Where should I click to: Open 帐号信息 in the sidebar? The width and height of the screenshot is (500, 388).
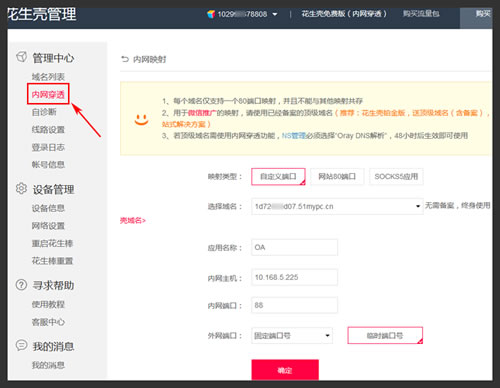click(x=48, y=164)
